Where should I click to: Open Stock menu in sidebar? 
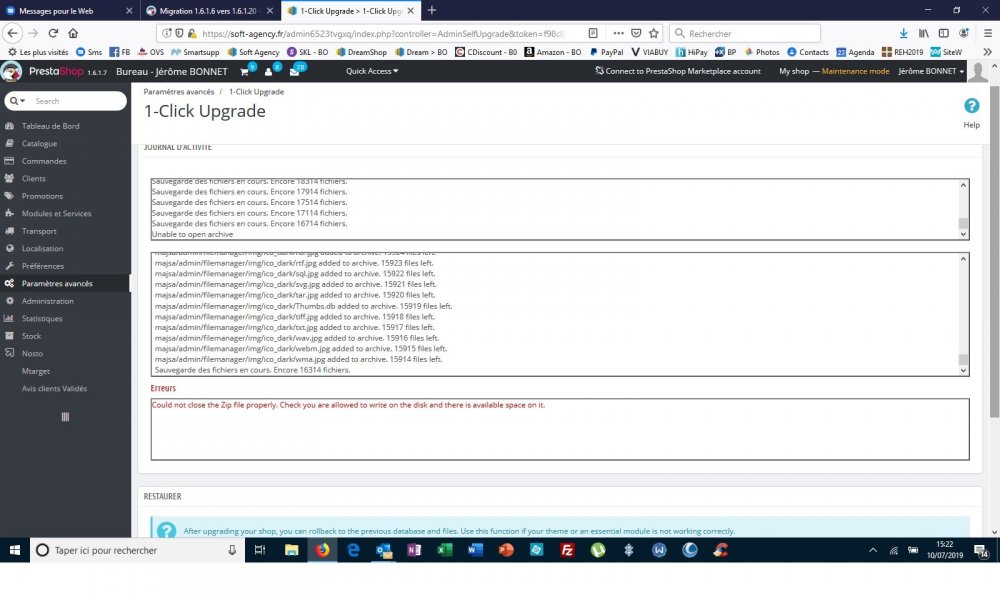31,336
